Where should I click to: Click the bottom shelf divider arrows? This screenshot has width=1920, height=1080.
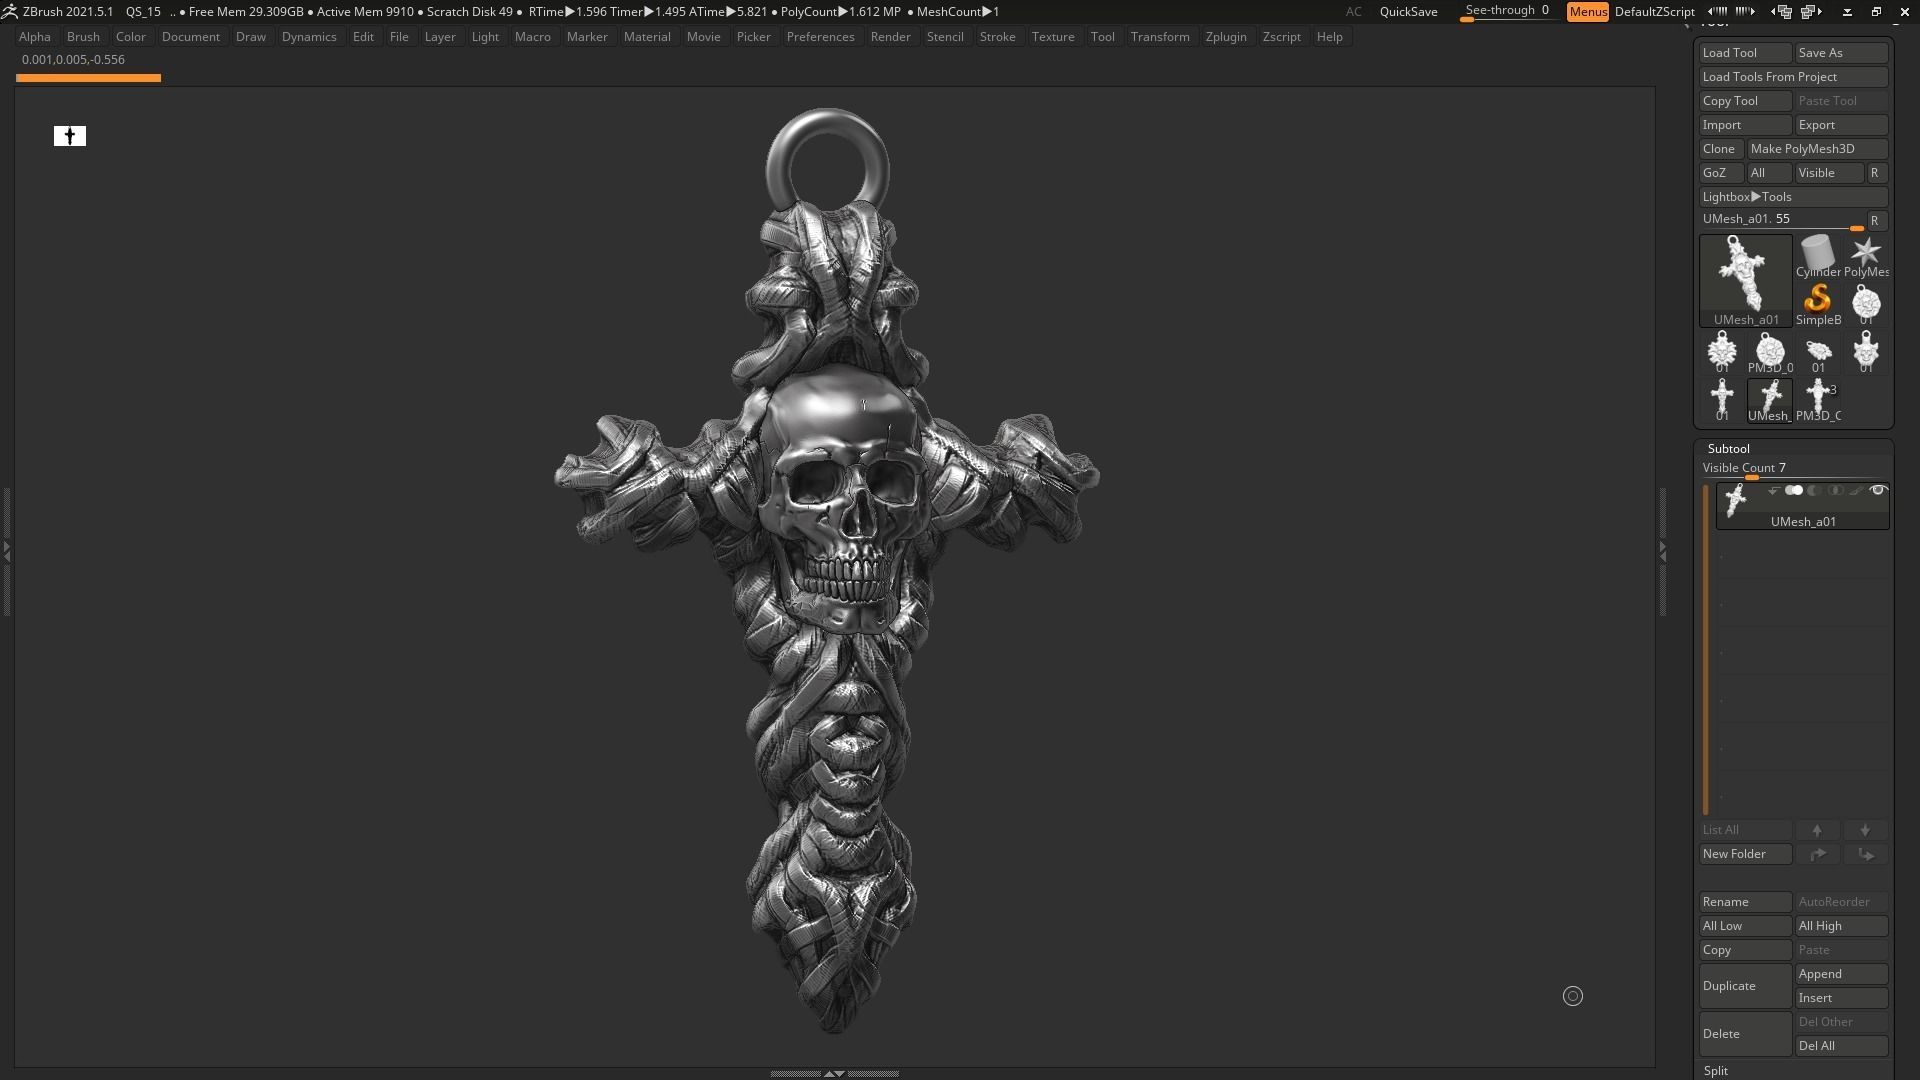tap(834, 1073)
